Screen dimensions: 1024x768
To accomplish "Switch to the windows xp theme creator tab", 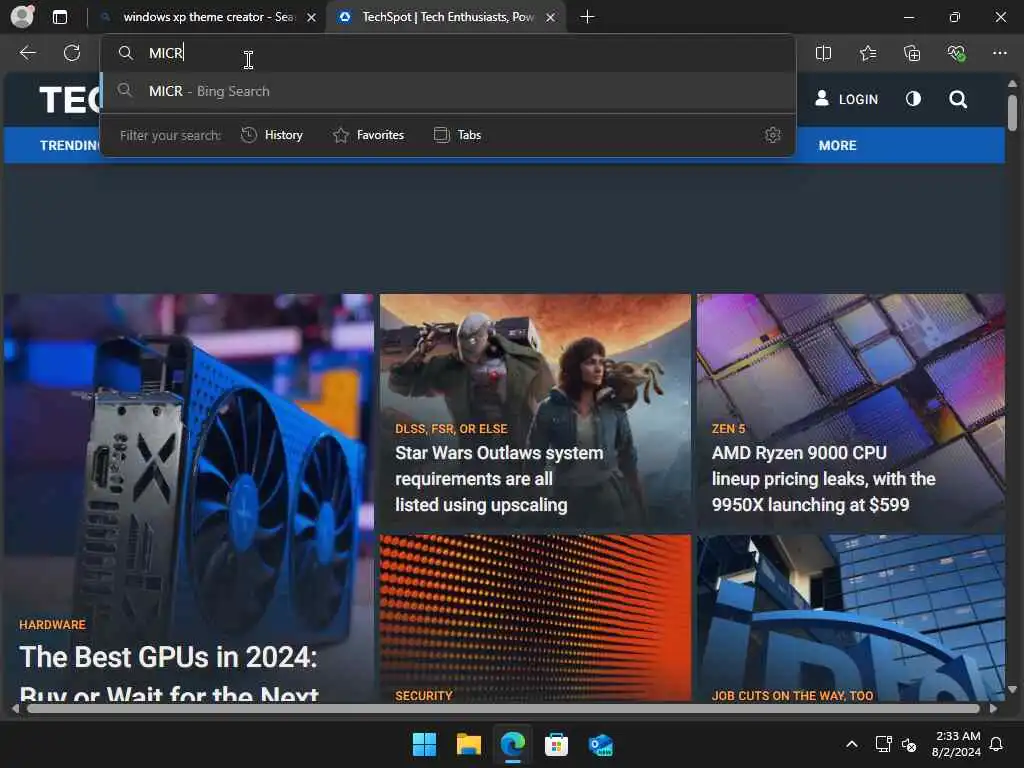I will coord(208,17).
